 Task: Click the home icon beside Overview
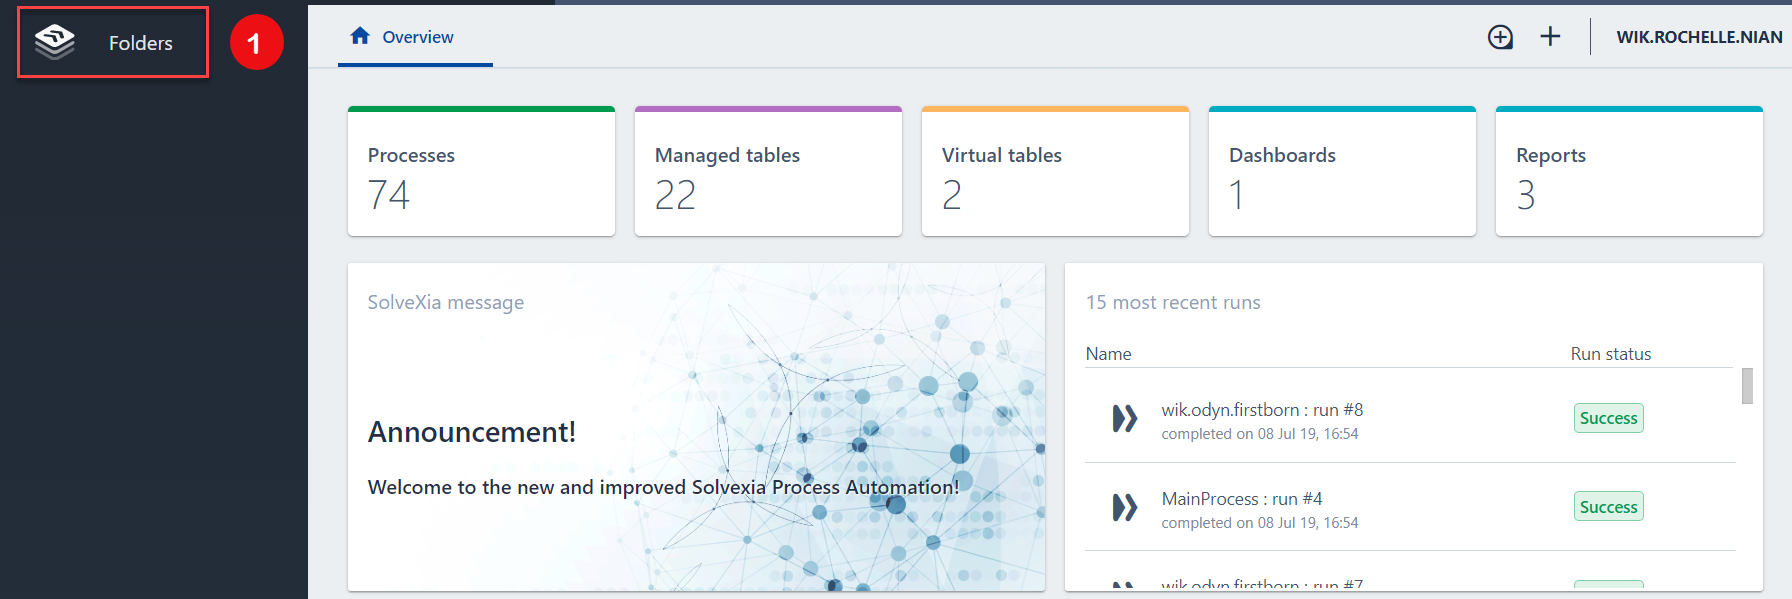click(x=360, y=36)
